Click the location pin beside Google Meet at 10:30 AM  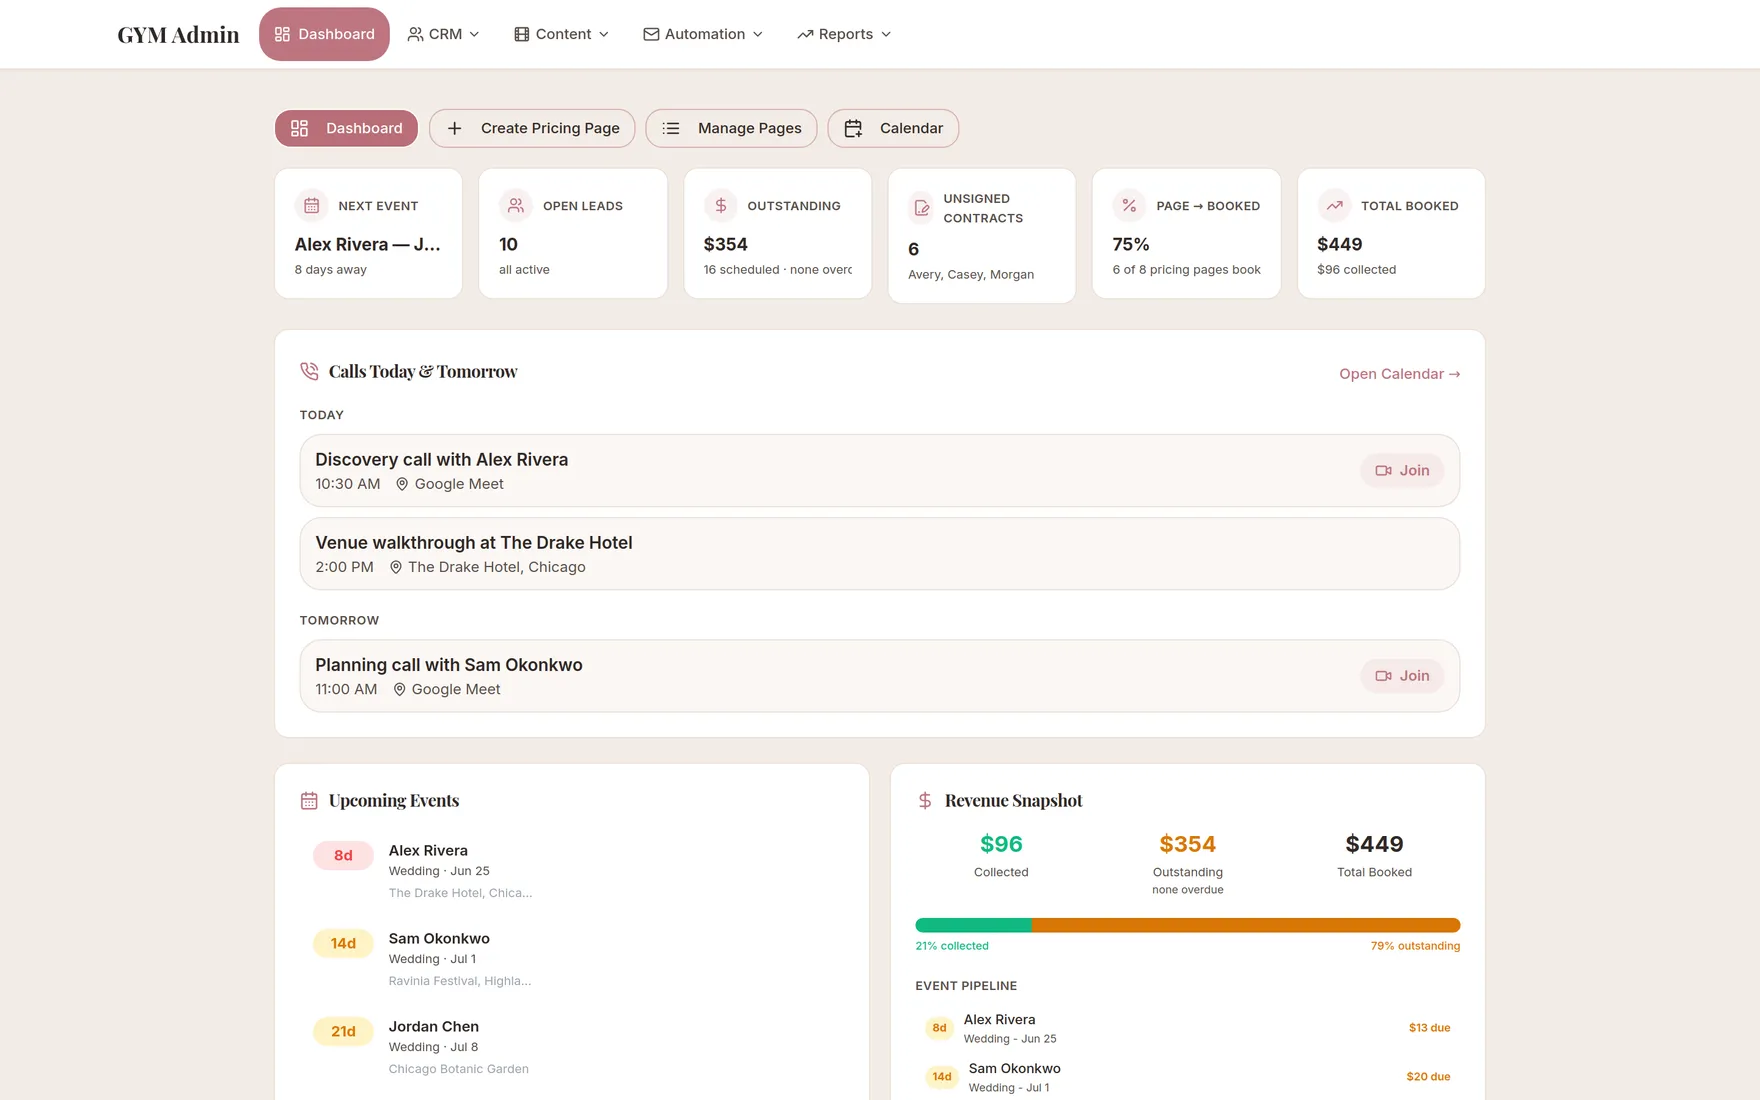(x=402, y=484)
